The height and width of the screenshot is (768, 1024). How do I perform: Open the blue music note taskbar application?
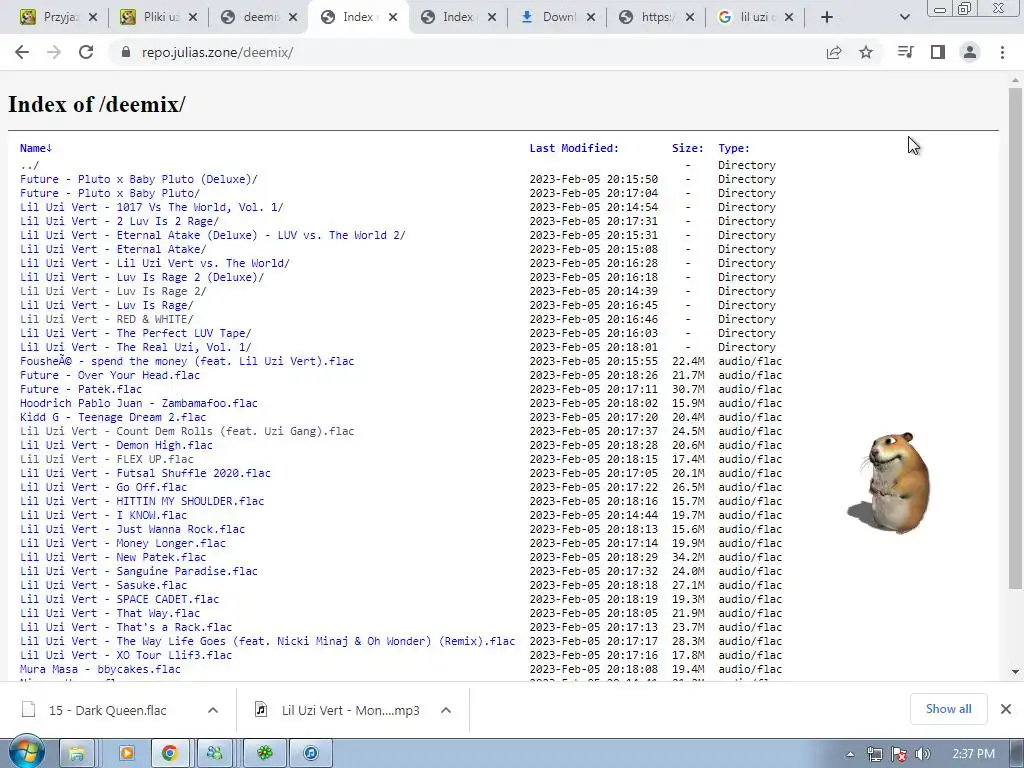[312, 754]
